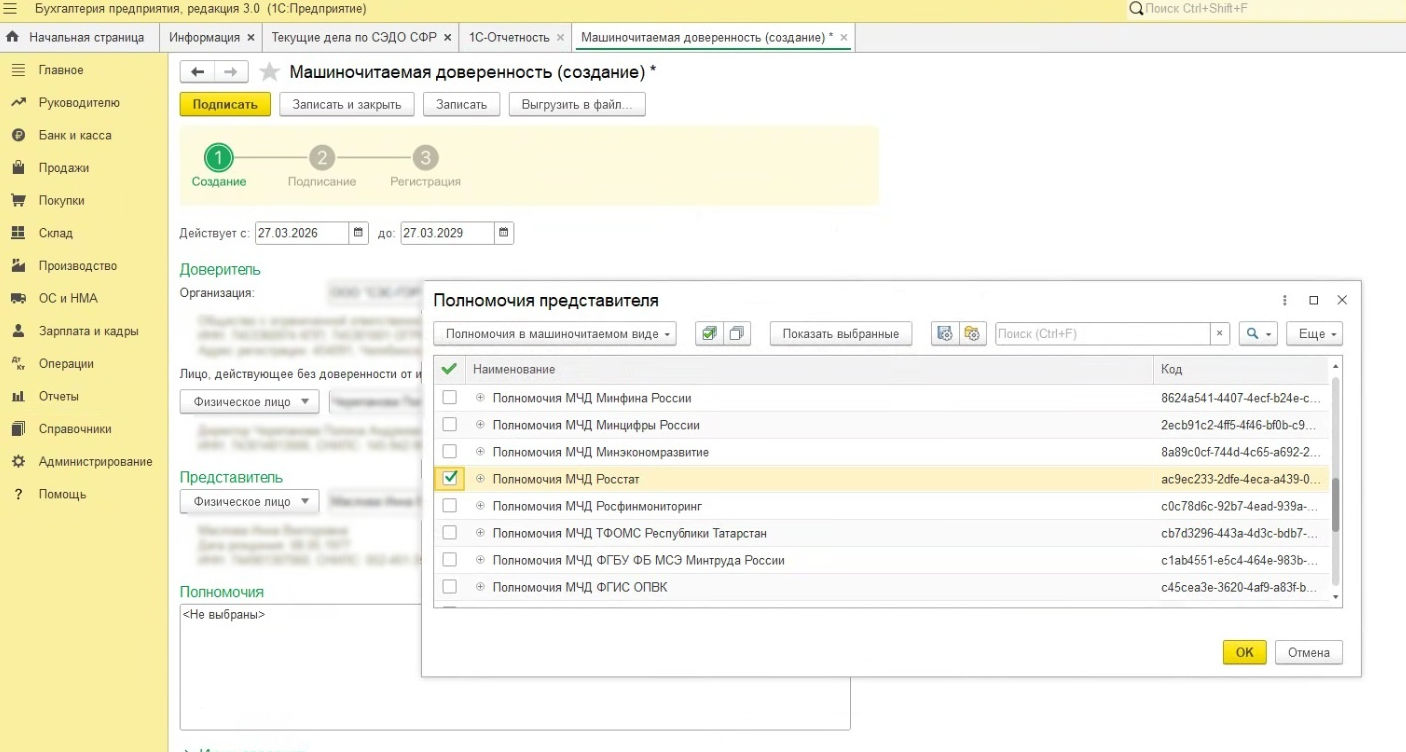Uncheck Полномочия МЧД Росстат checkbox
Screen dimensions: 1406x752
tap(450, 478)
